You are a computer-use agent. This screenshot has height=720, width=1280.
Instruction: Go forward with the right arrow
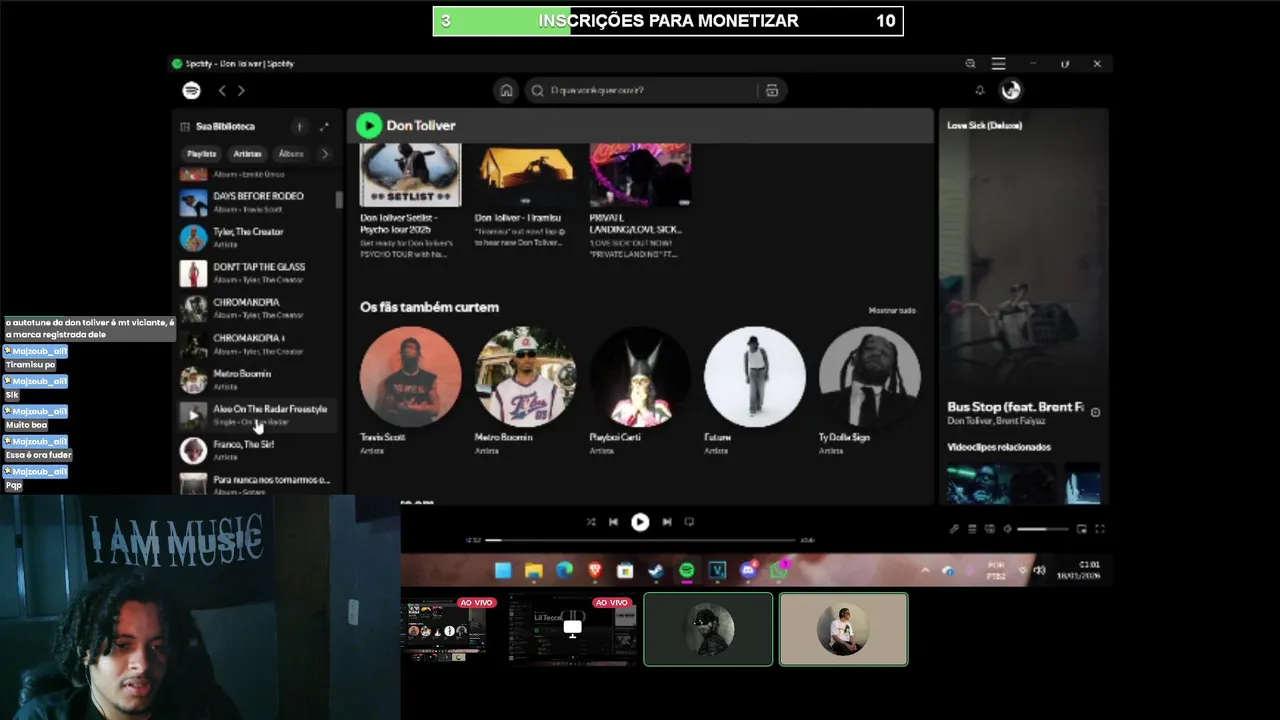(241, 90)
